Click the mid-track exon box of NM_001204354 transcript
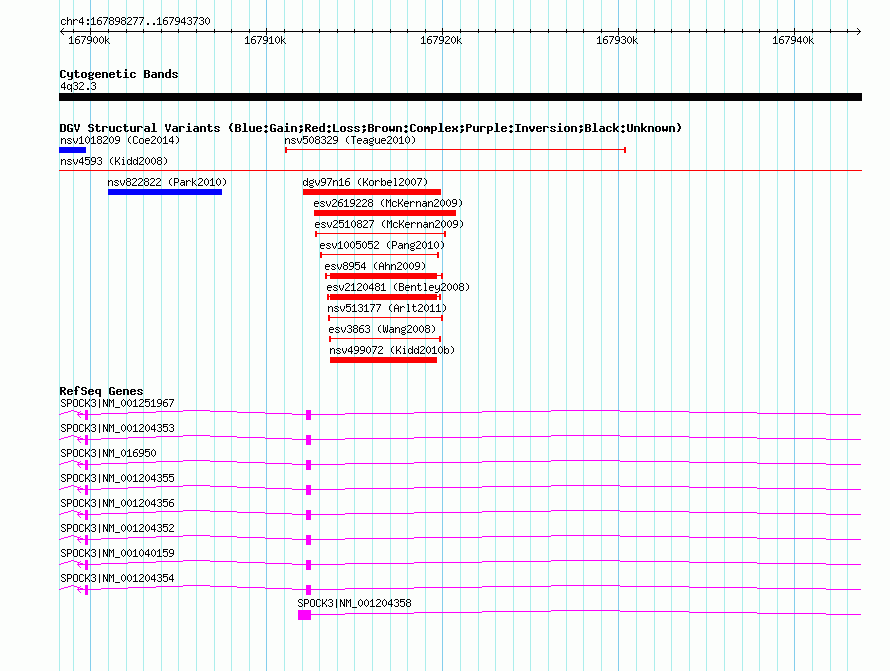This screenshot has width=890, height=671. pos(309,590)
